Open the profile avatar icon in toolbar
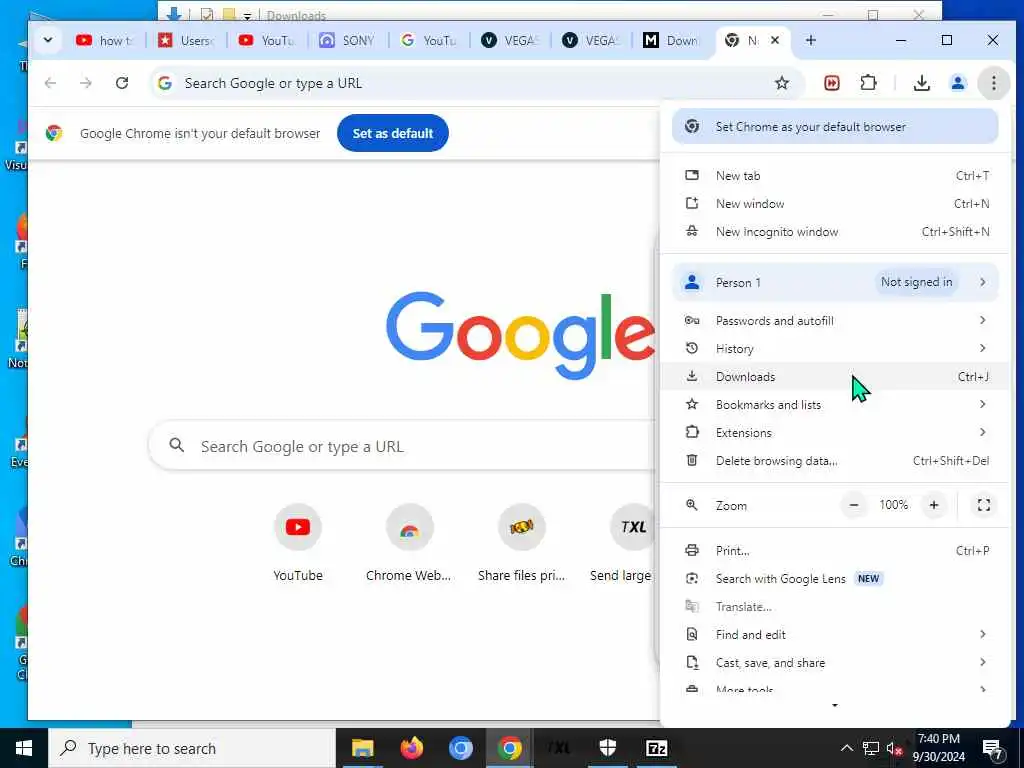This screenshot has width=1024, height=768. point(957,83)
